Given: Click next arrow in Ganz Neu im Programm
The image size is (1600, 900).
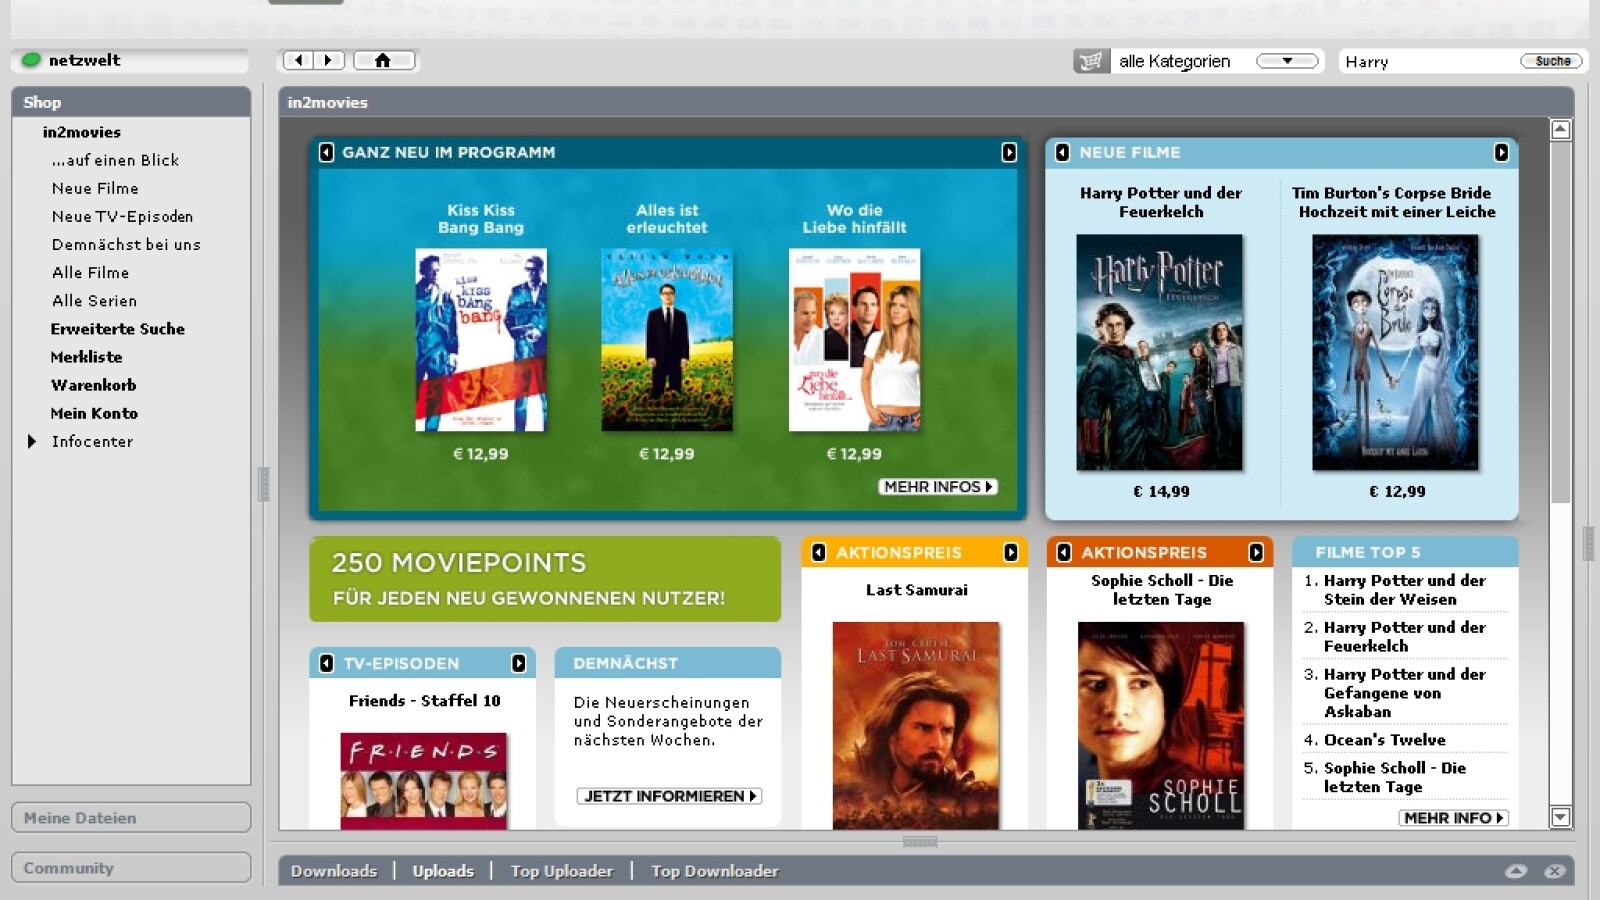Looking at the screenshot, I should coord(1009,152).
